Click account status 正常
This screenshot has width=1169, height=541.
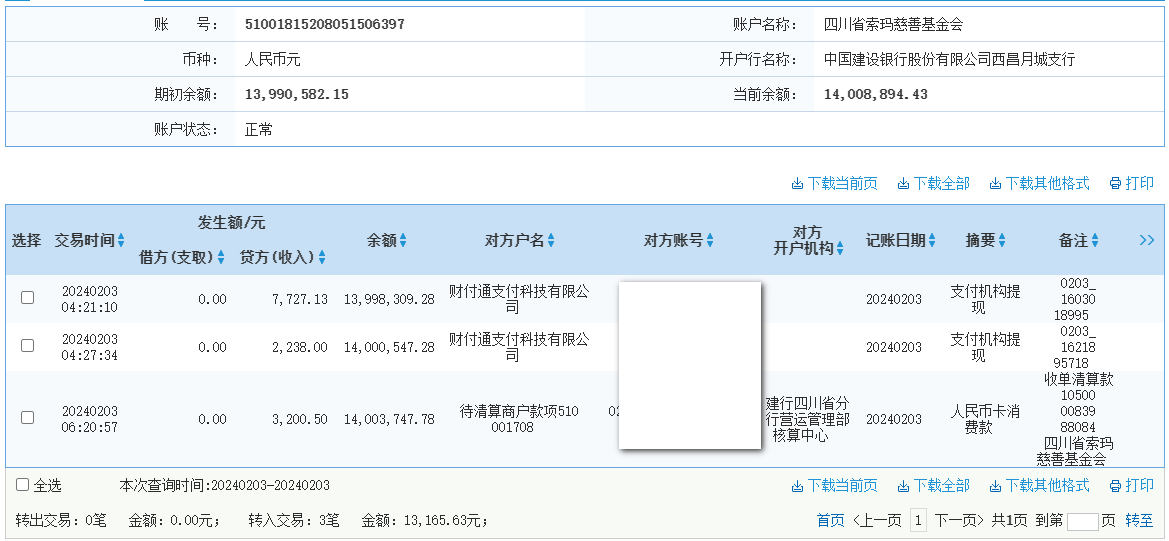[x=259, y=130]
